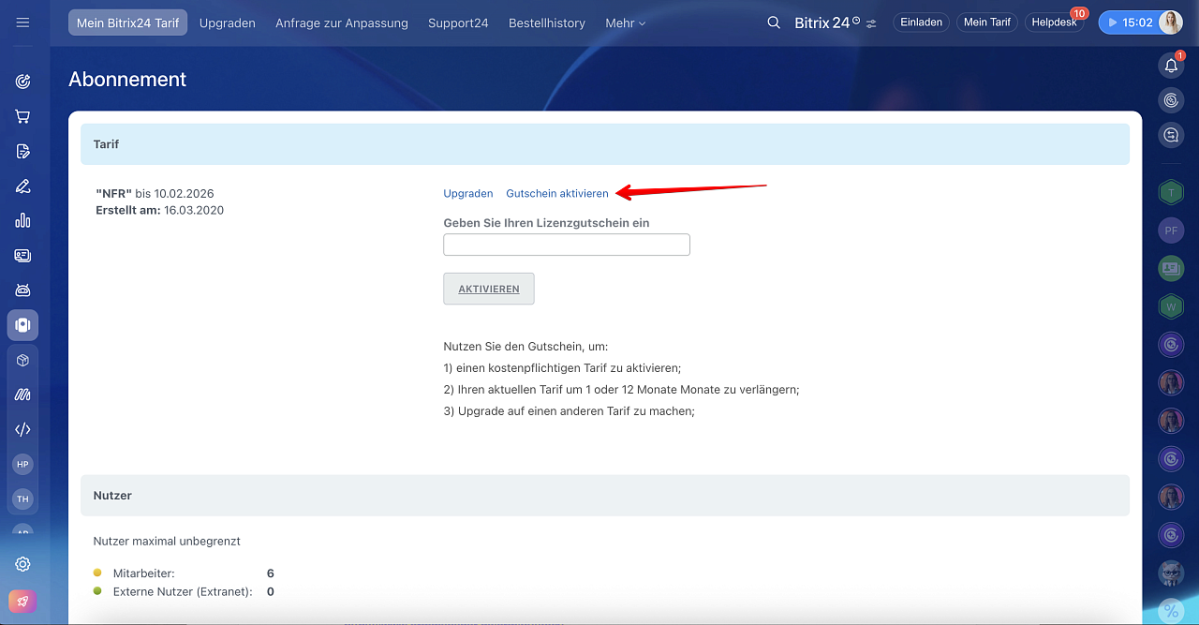Open the Gutschein aktivieren link
Viewport: 1199px width, 625px height.
(557, 193)
